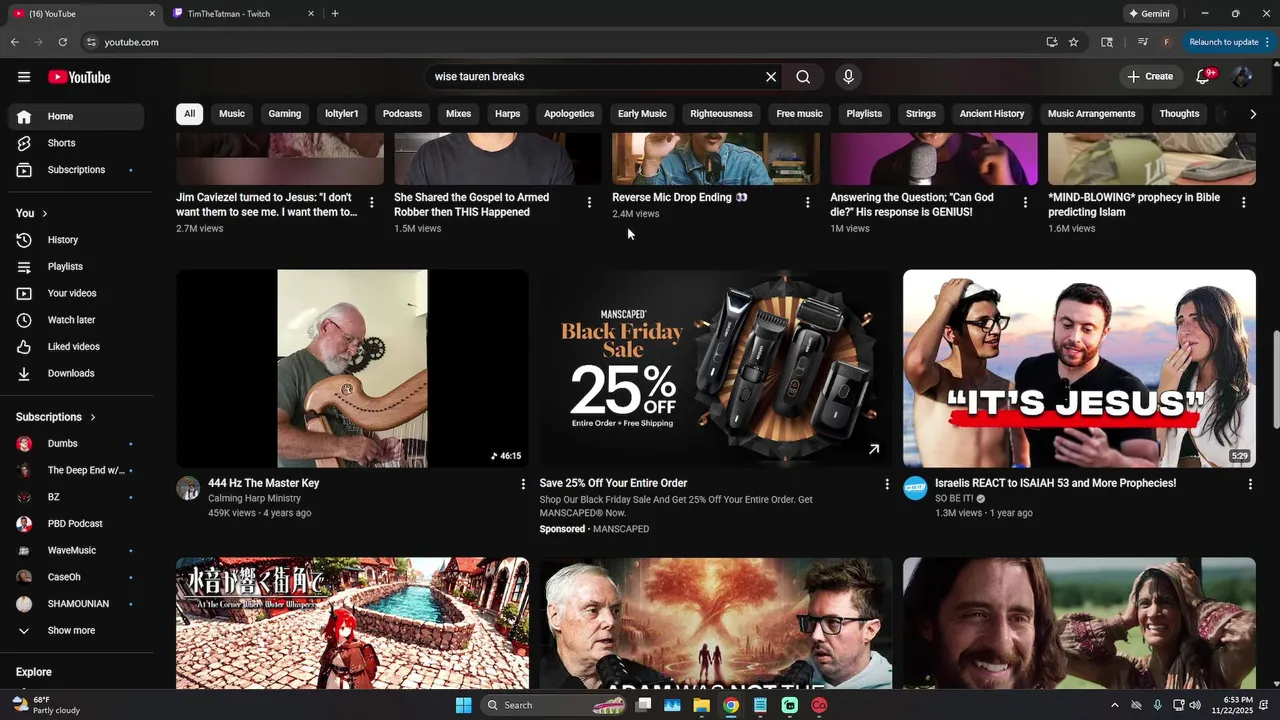Open Shorts from the sidebar
The height and width of the screenshot is (720, 1280).
click(76, 143)
